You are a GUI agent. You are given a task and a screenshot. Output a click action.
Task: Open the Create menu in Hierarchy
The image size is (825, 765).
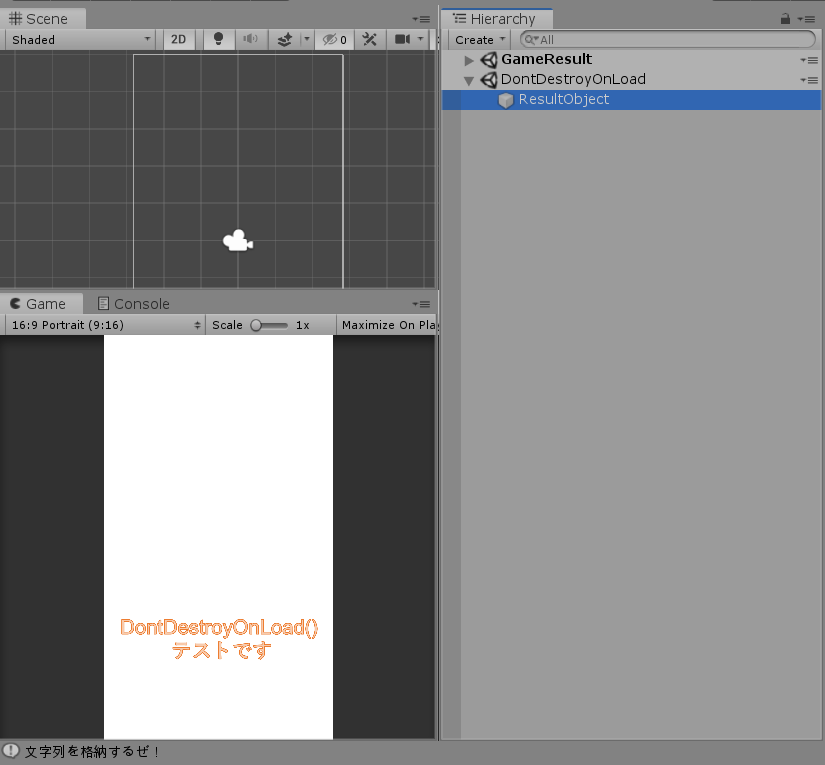pos(478,39)
